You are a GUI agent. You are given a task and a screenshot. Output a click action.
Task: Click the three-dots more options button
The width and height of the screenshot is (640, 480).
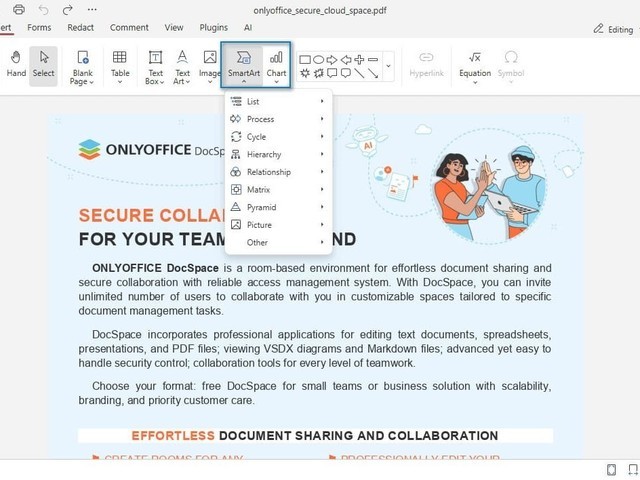92,9
